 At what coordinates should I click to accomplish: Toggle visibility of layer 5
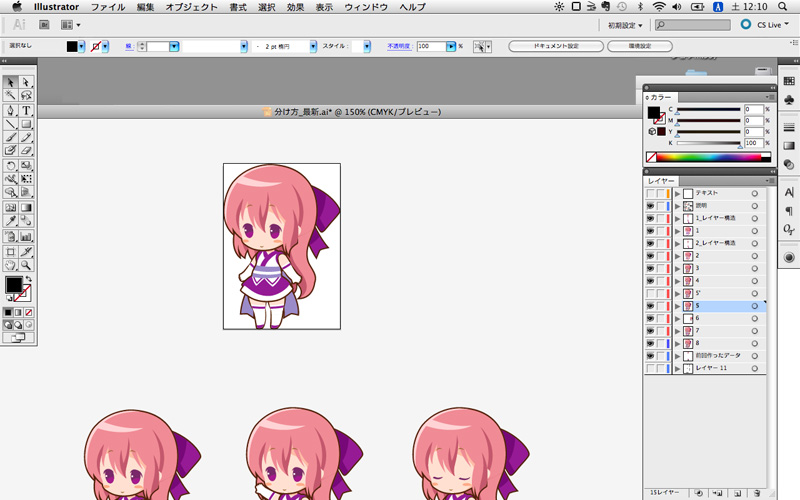(650, 306)
